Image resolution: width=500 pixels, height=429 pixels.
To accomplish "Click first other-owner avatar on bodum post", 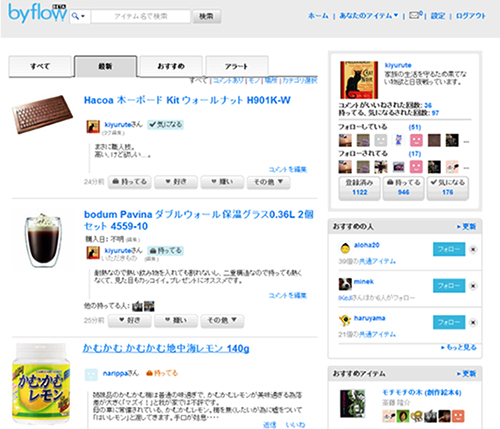I will 137,306.
